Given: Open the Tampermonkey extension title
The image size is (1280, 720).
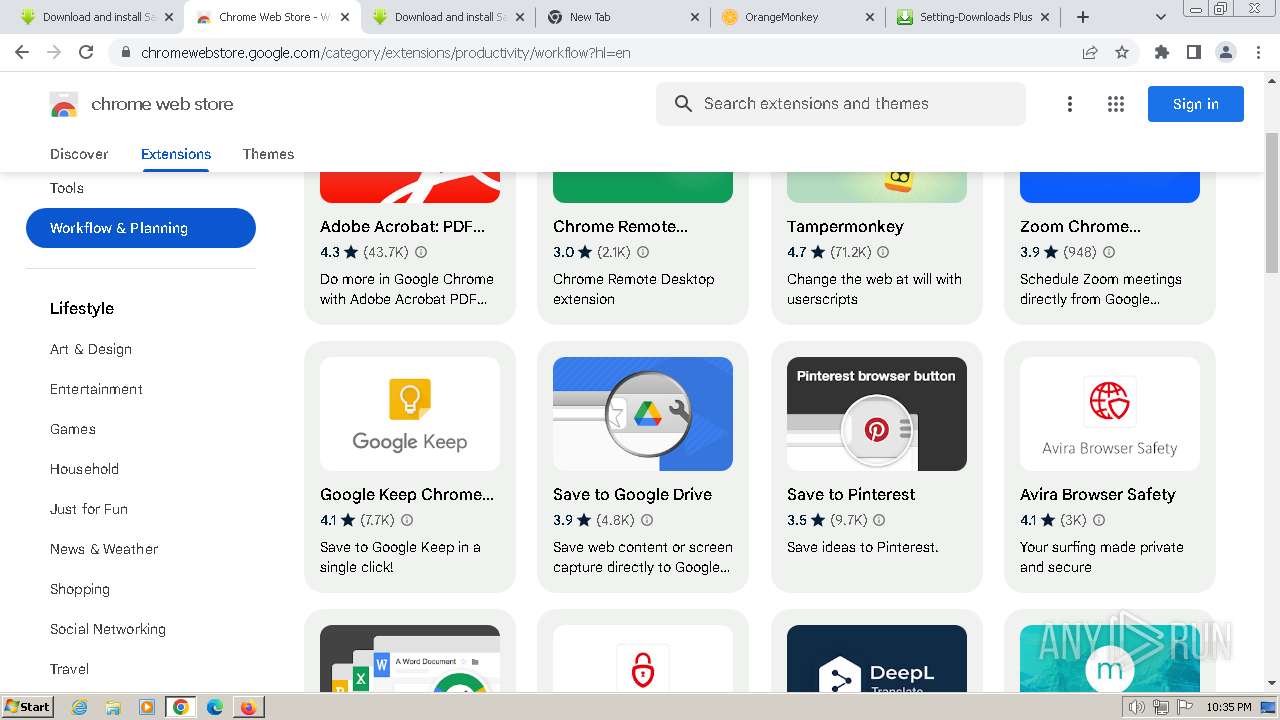Looking at the screenshot, I should [845, 226].
